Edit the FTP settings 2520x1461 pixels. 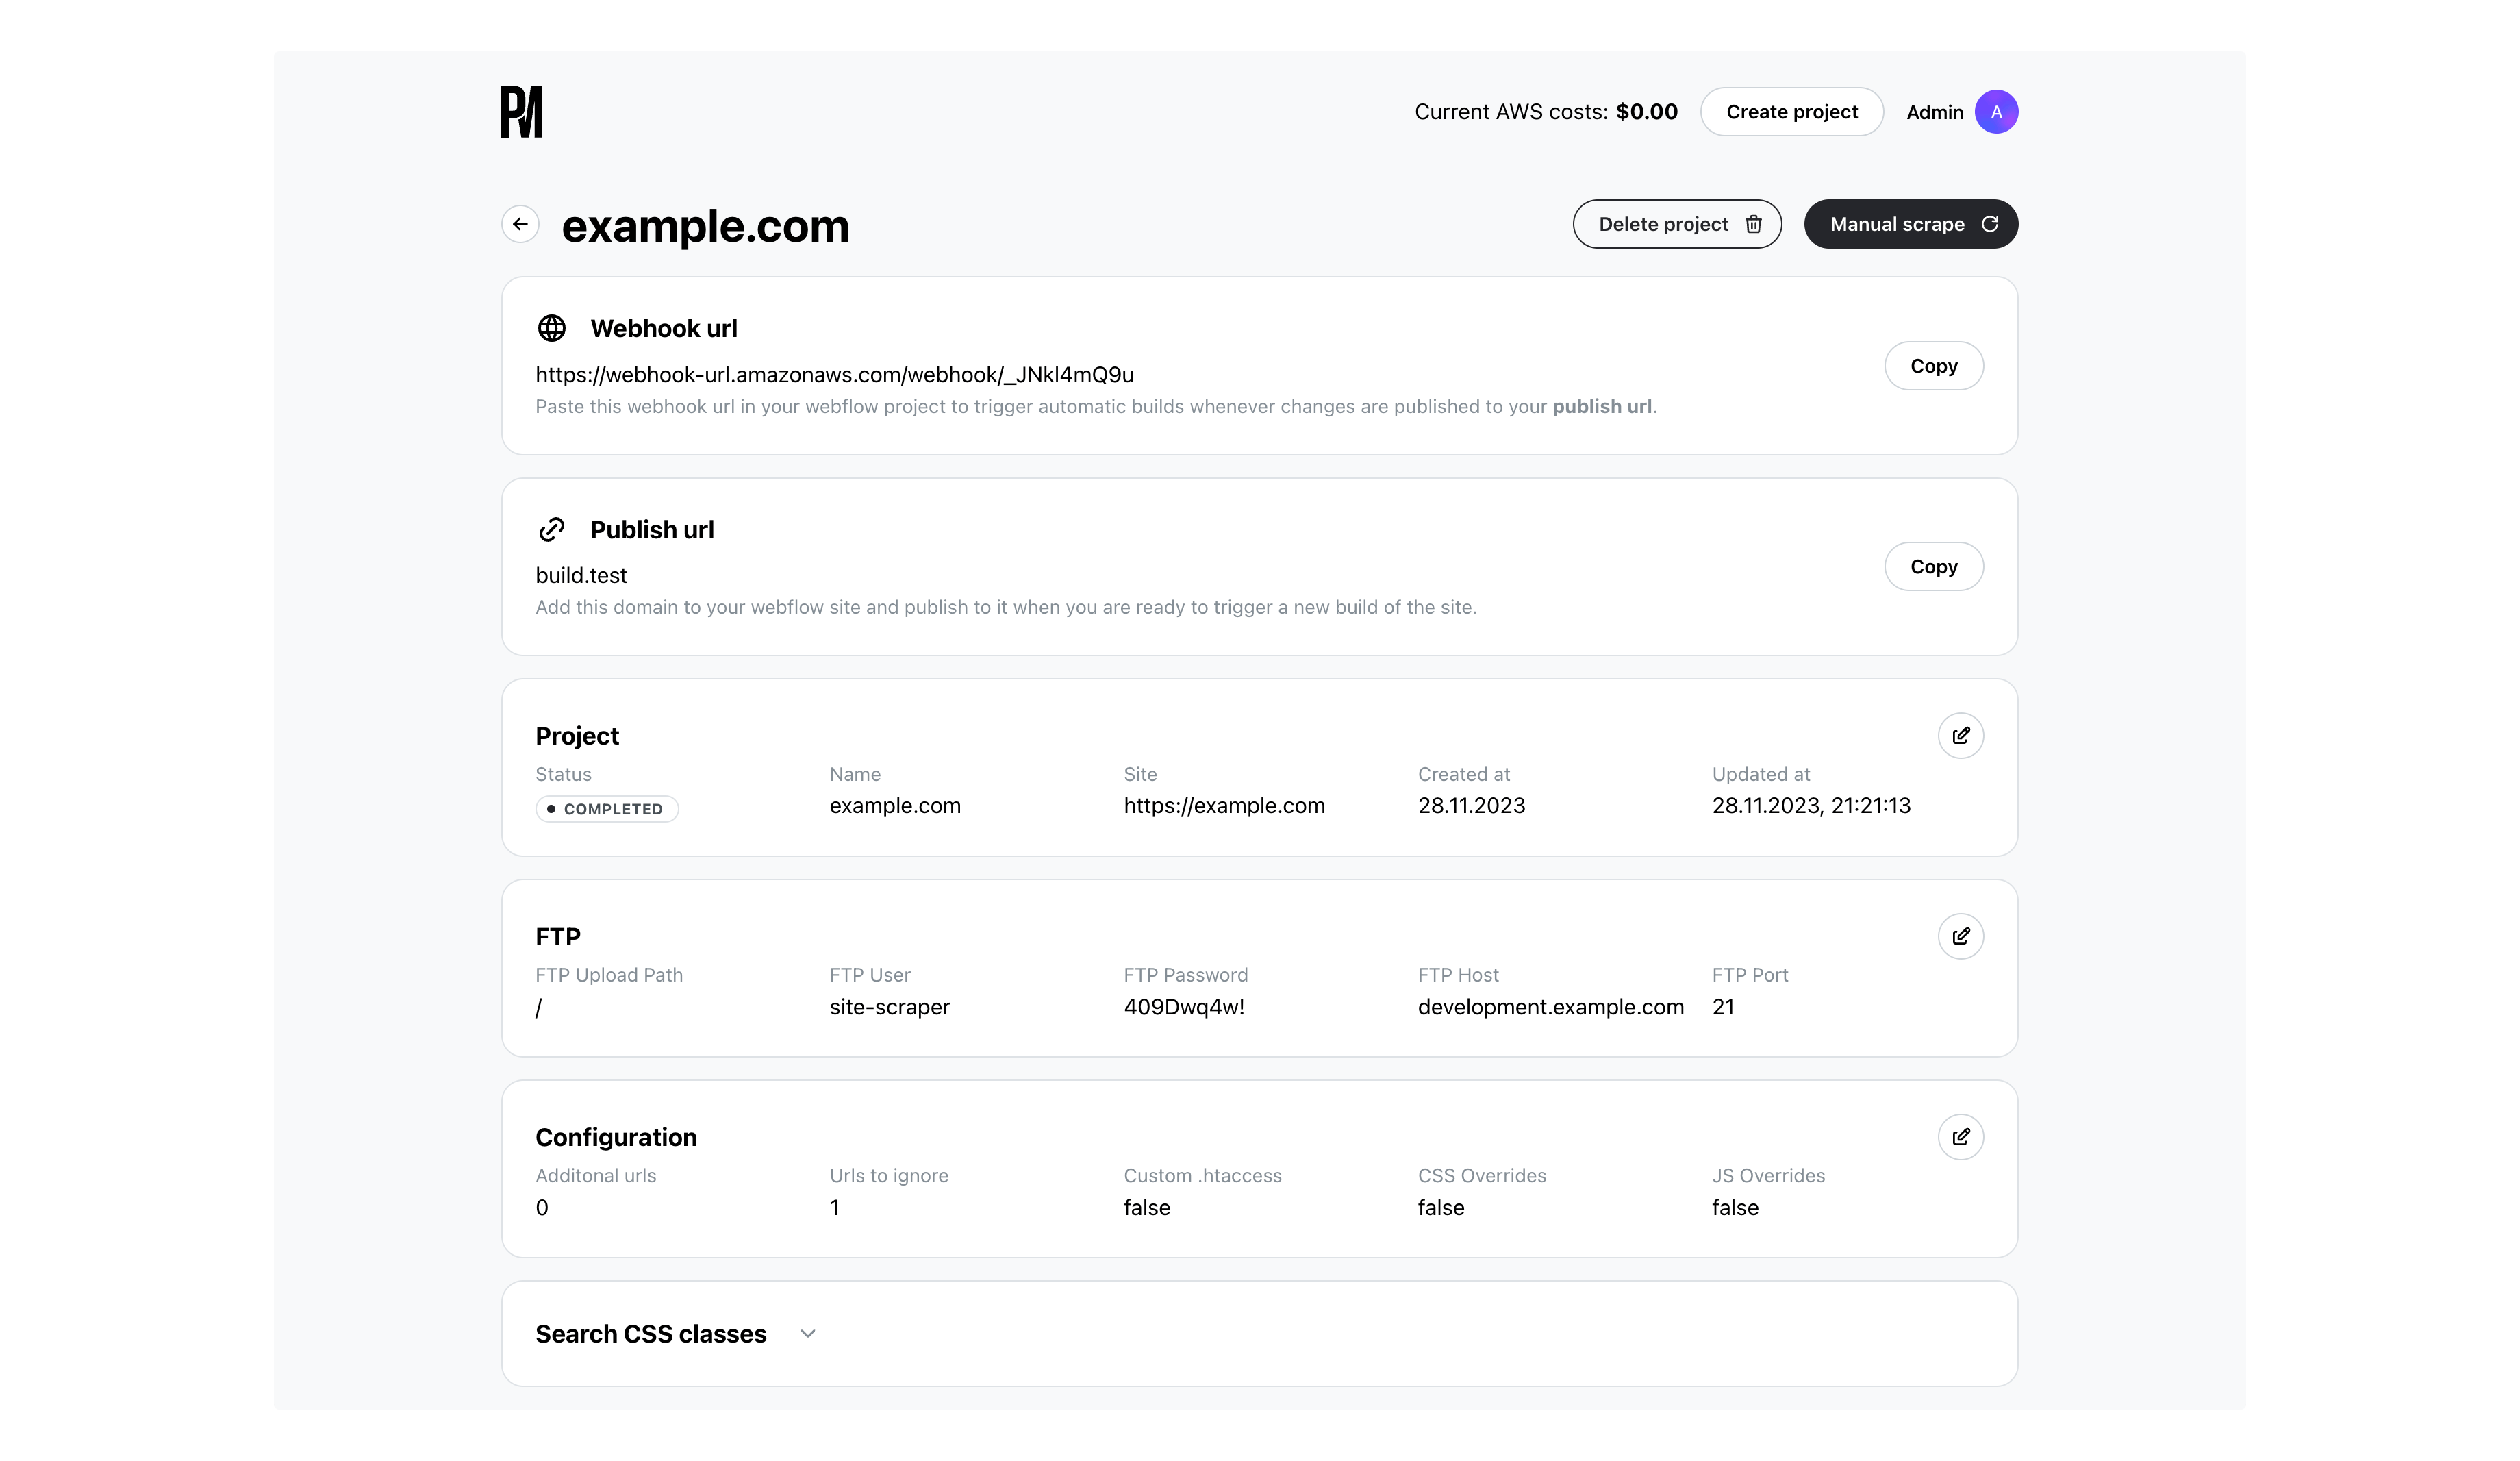pyautogui.click(x=1960, y=936)
